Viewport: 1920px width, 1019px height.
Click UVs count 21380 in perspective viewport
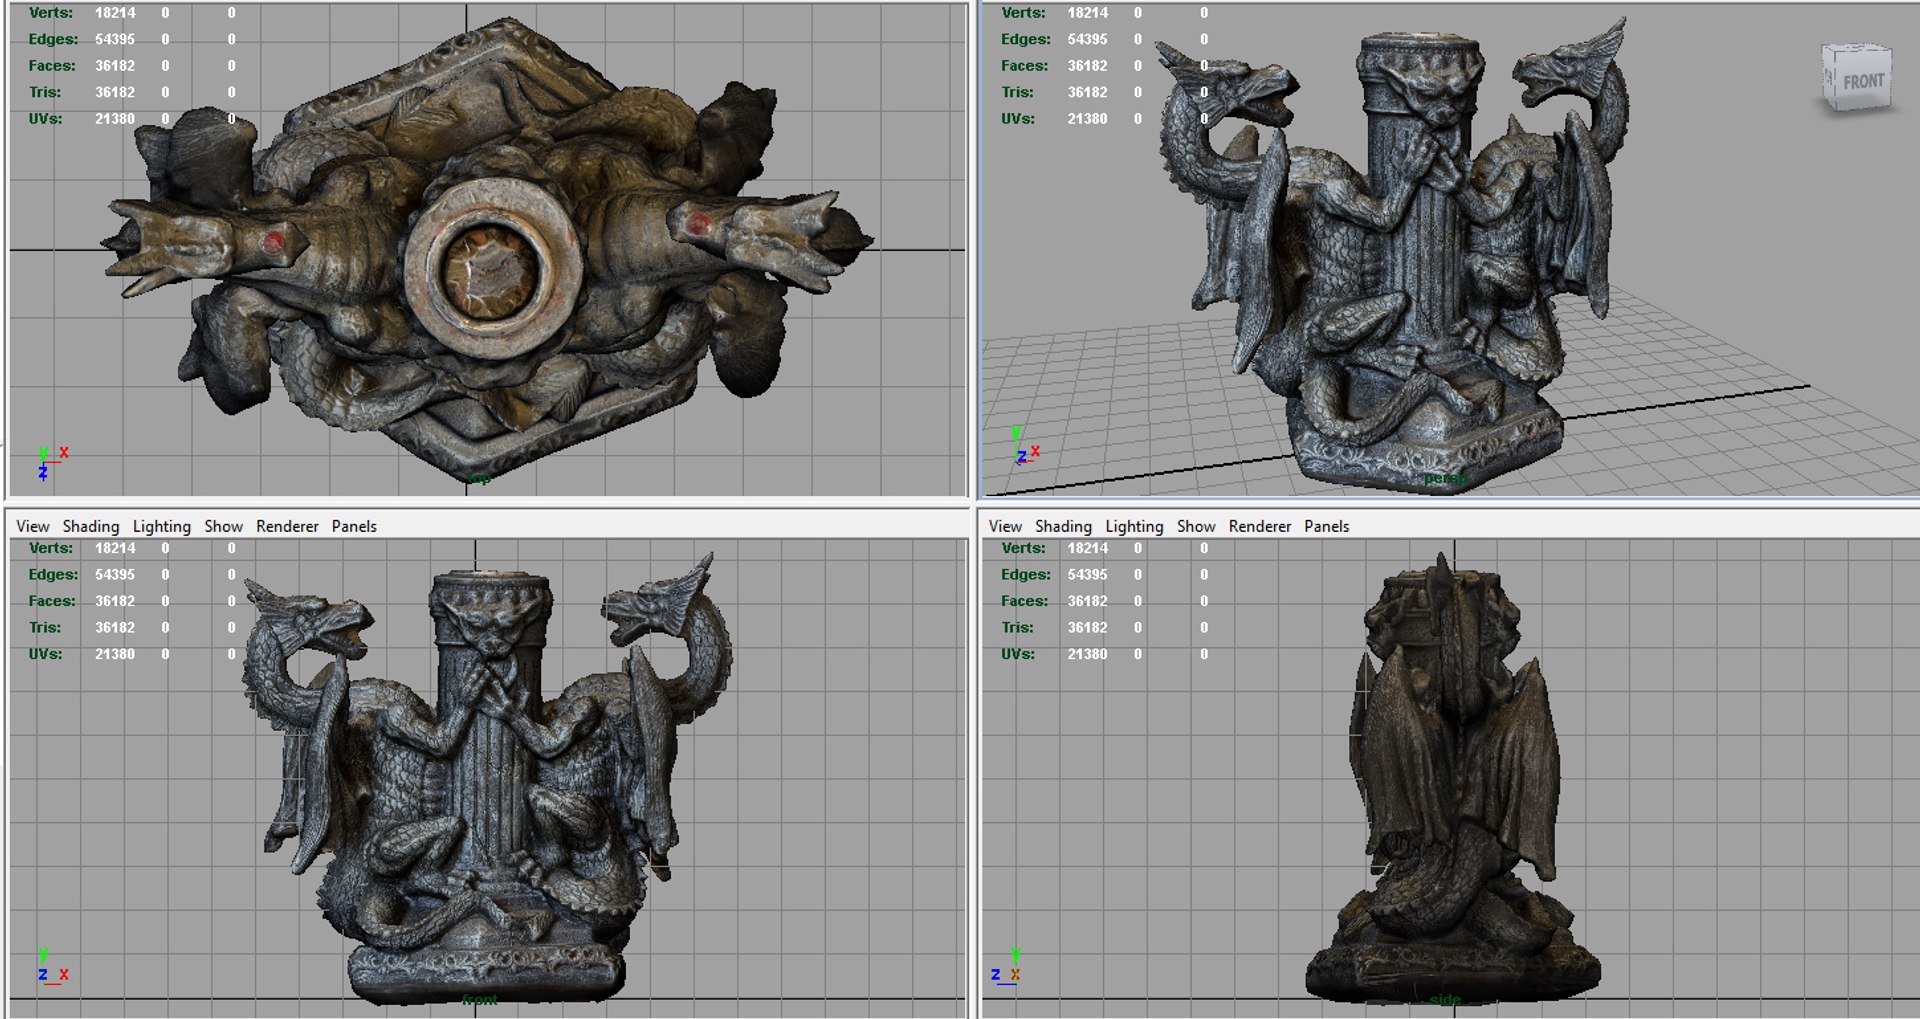[1087, 118]
